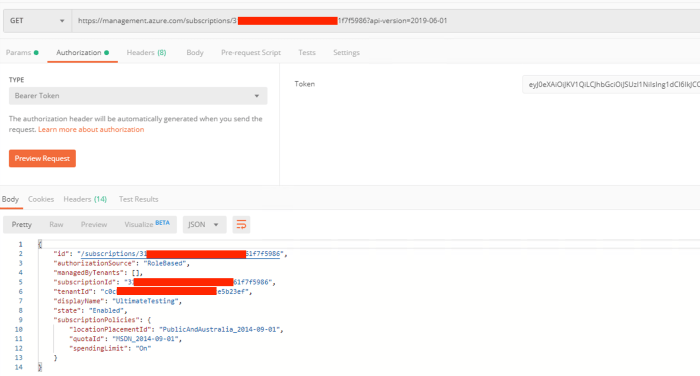Choose the Raw view mode
The image size is (700, 376).
(x=56, y=225)
